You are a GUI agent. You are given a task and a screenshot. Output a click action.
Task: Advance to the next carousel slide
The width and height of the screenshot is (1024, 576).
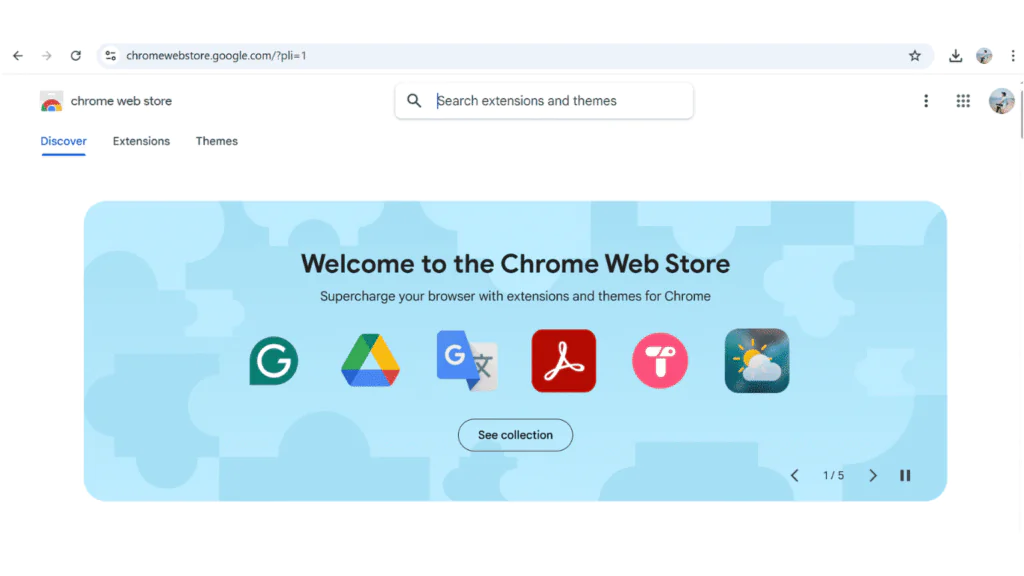pos(872,475)
